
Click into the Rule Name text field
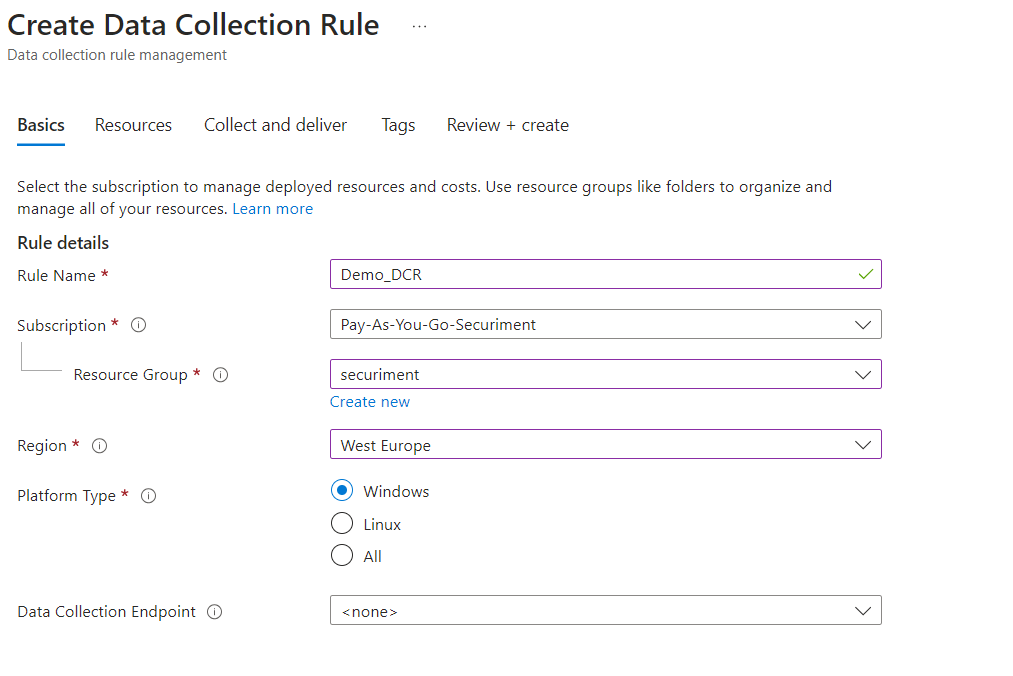[x=590, y=274]
